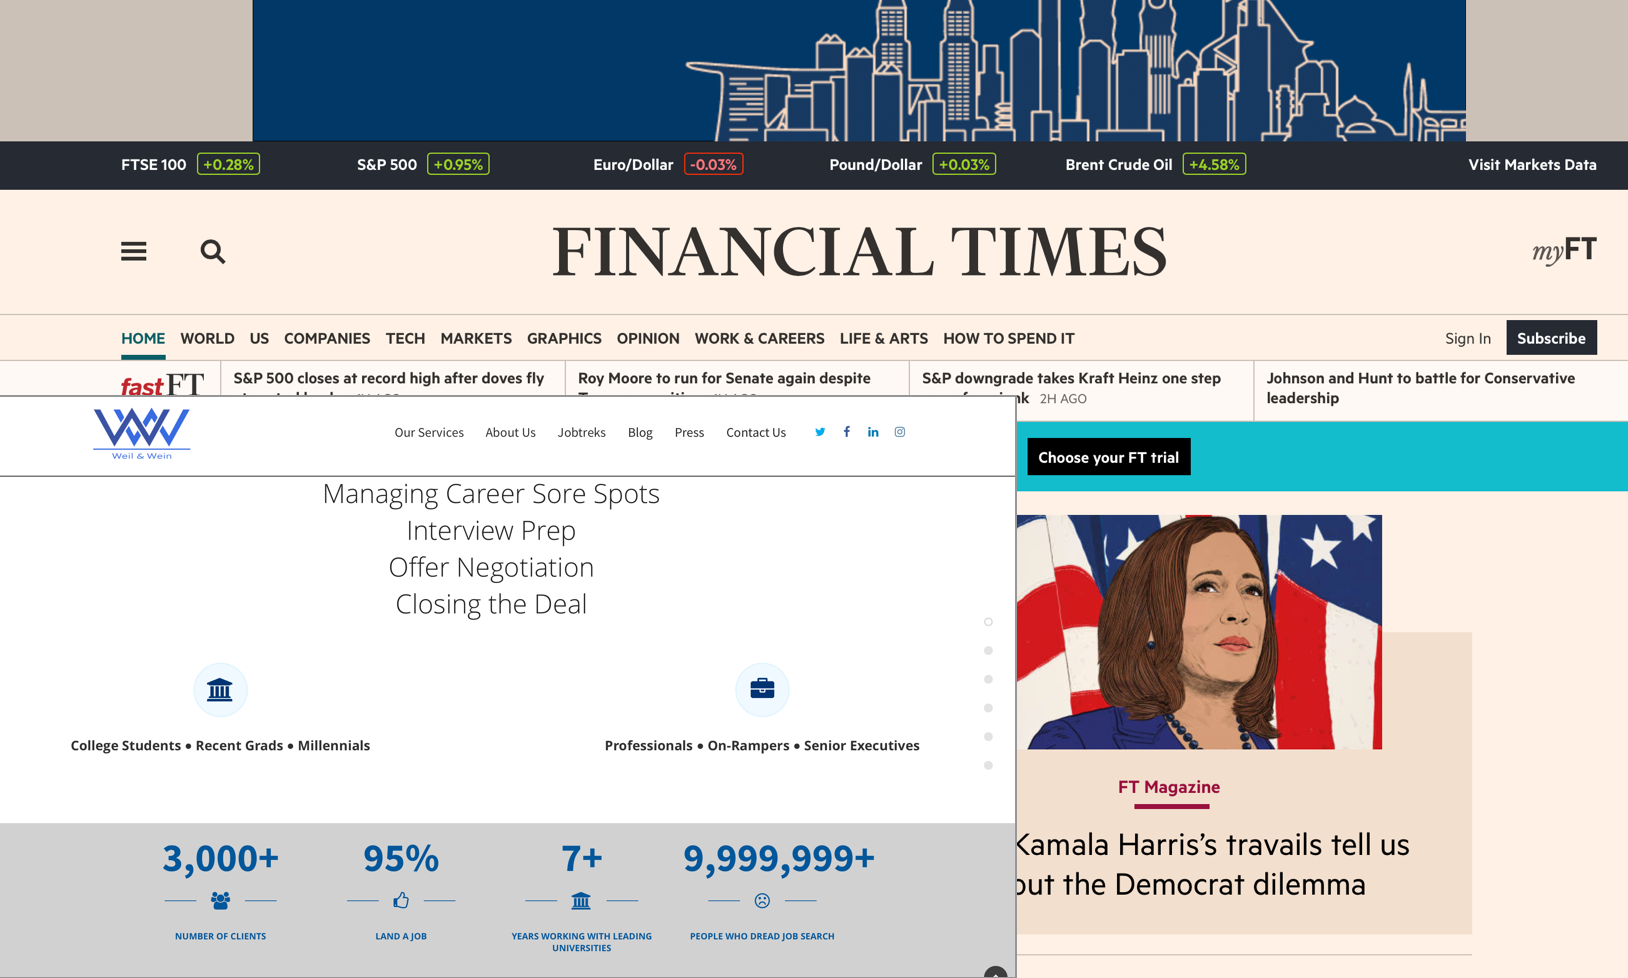Click the people icon under 3,000+
This screenshot has height=978, width=1628.
click(220, 901)
